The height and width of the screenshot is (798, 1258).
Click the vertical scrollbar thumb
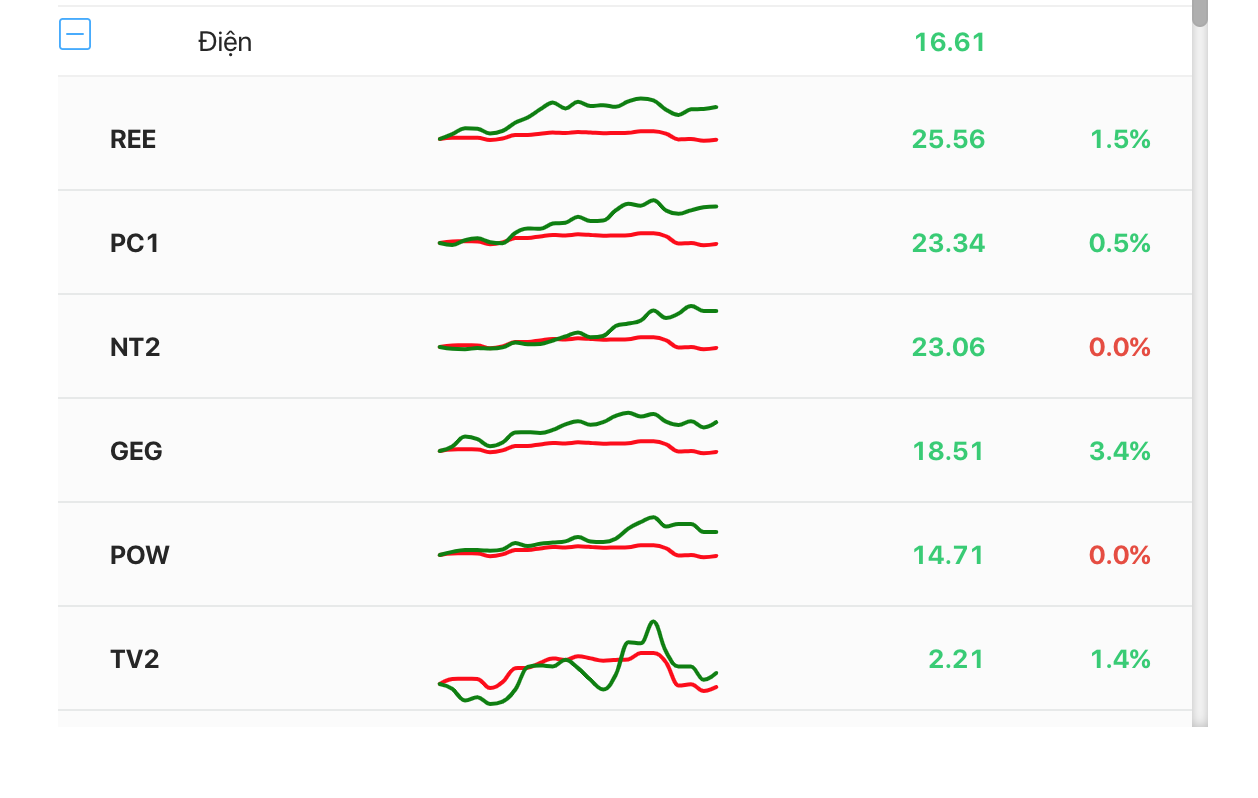tap(1200, 12)
